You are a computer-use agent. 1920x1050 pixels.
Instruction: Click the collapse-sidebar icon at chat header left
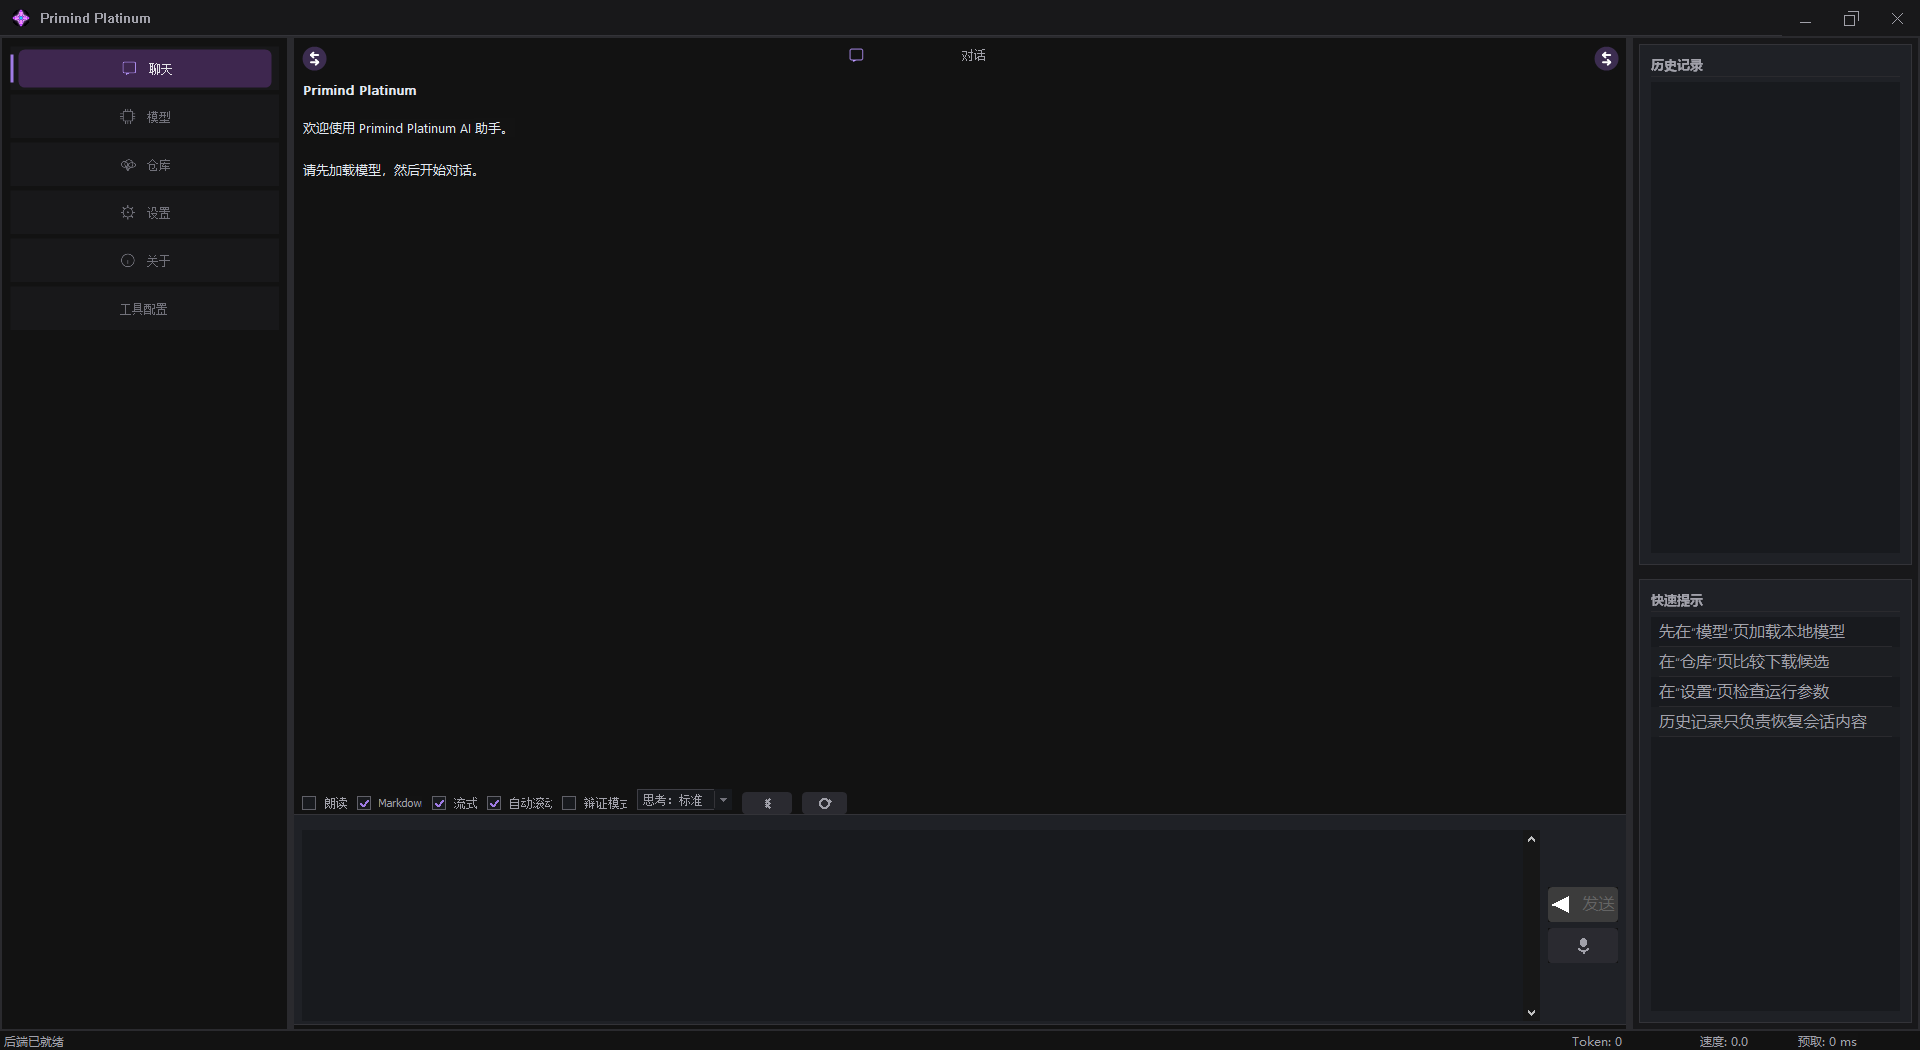pos(315,59)
